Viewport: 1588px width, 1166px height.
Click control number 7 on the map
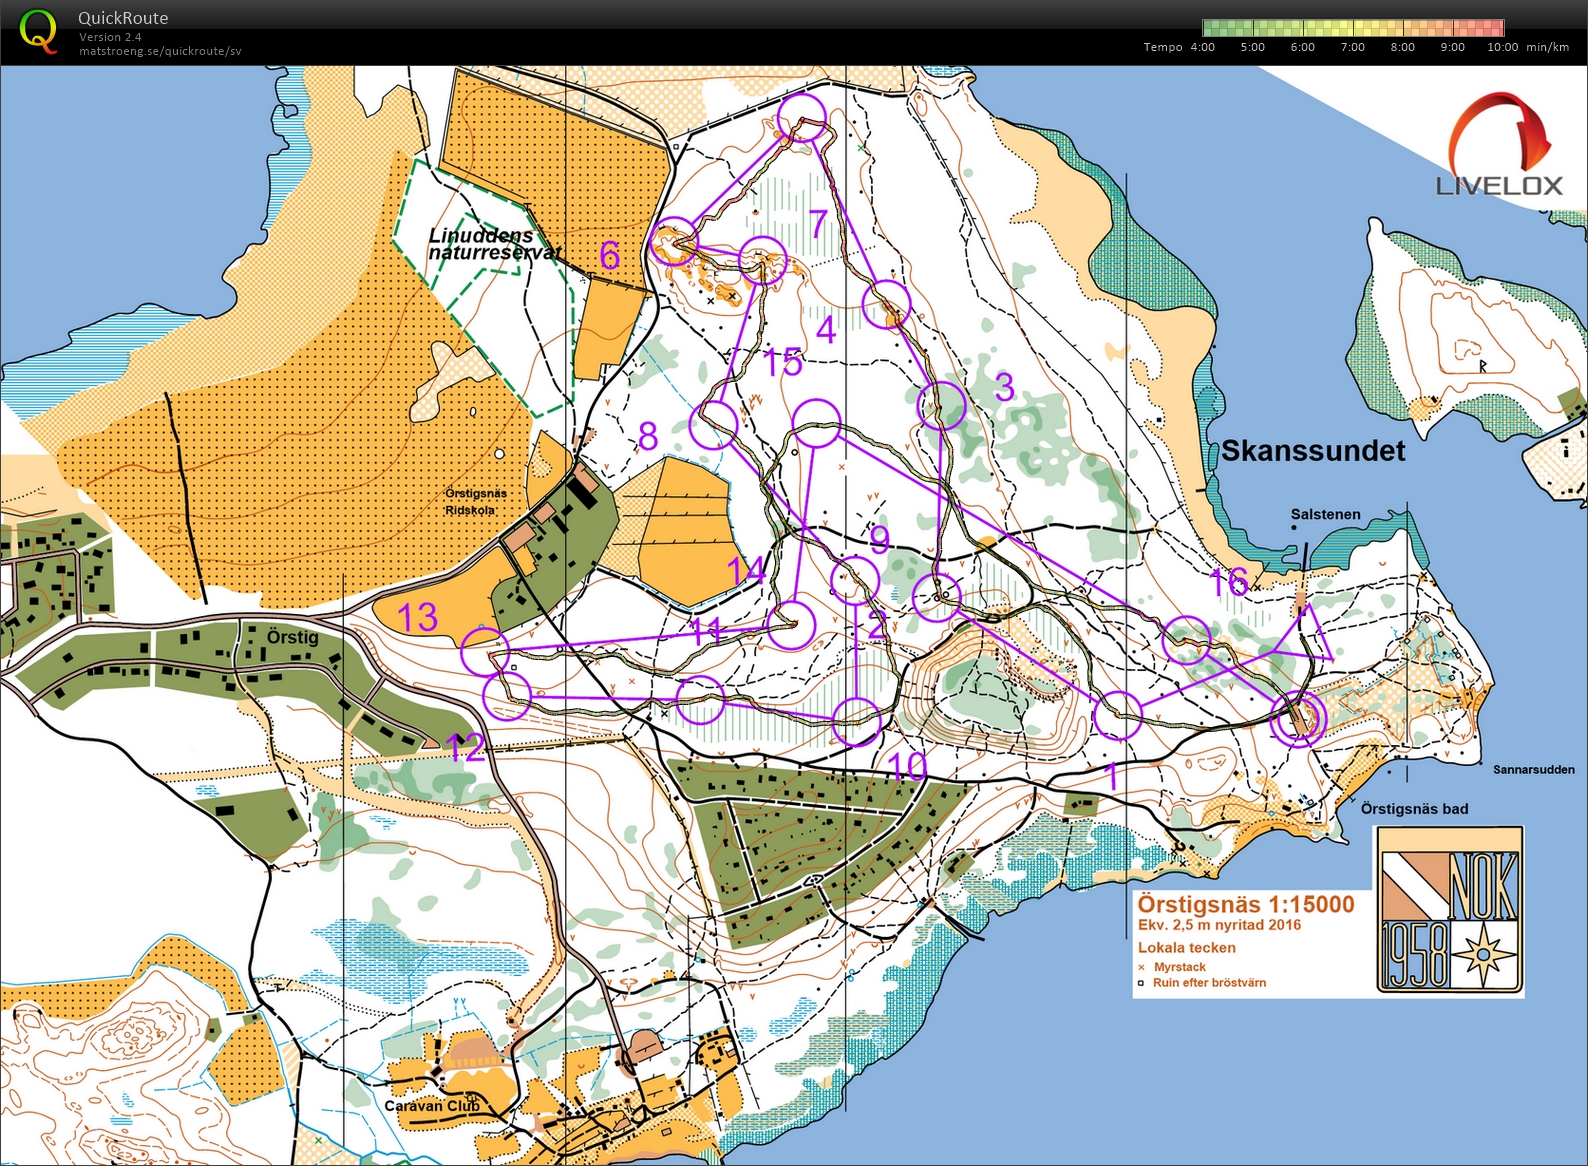point(818,224)
